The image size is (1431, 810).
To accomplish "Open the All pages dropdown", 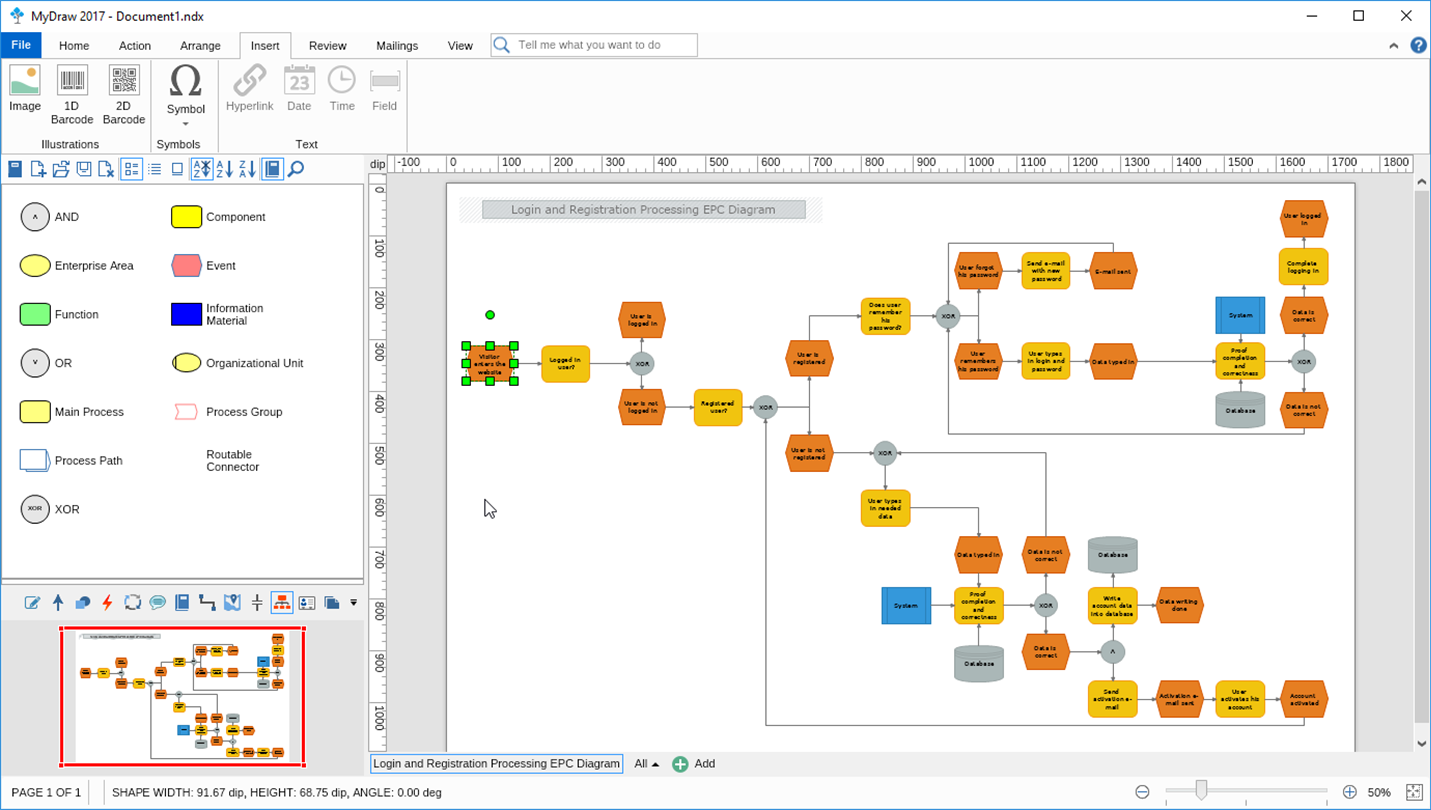I will pyautogui.click(x=646, y=764).
